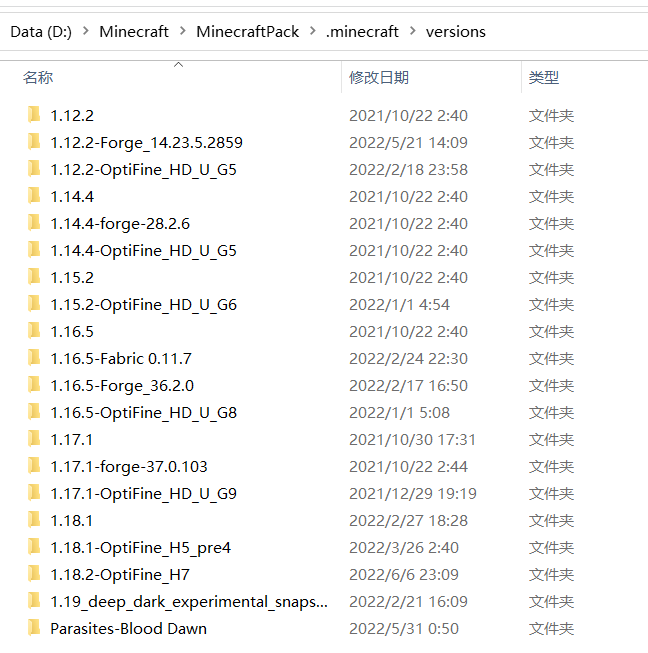Click folder icon of 1.12.2-OptiFine_HD_U_G5

[34, 169]
